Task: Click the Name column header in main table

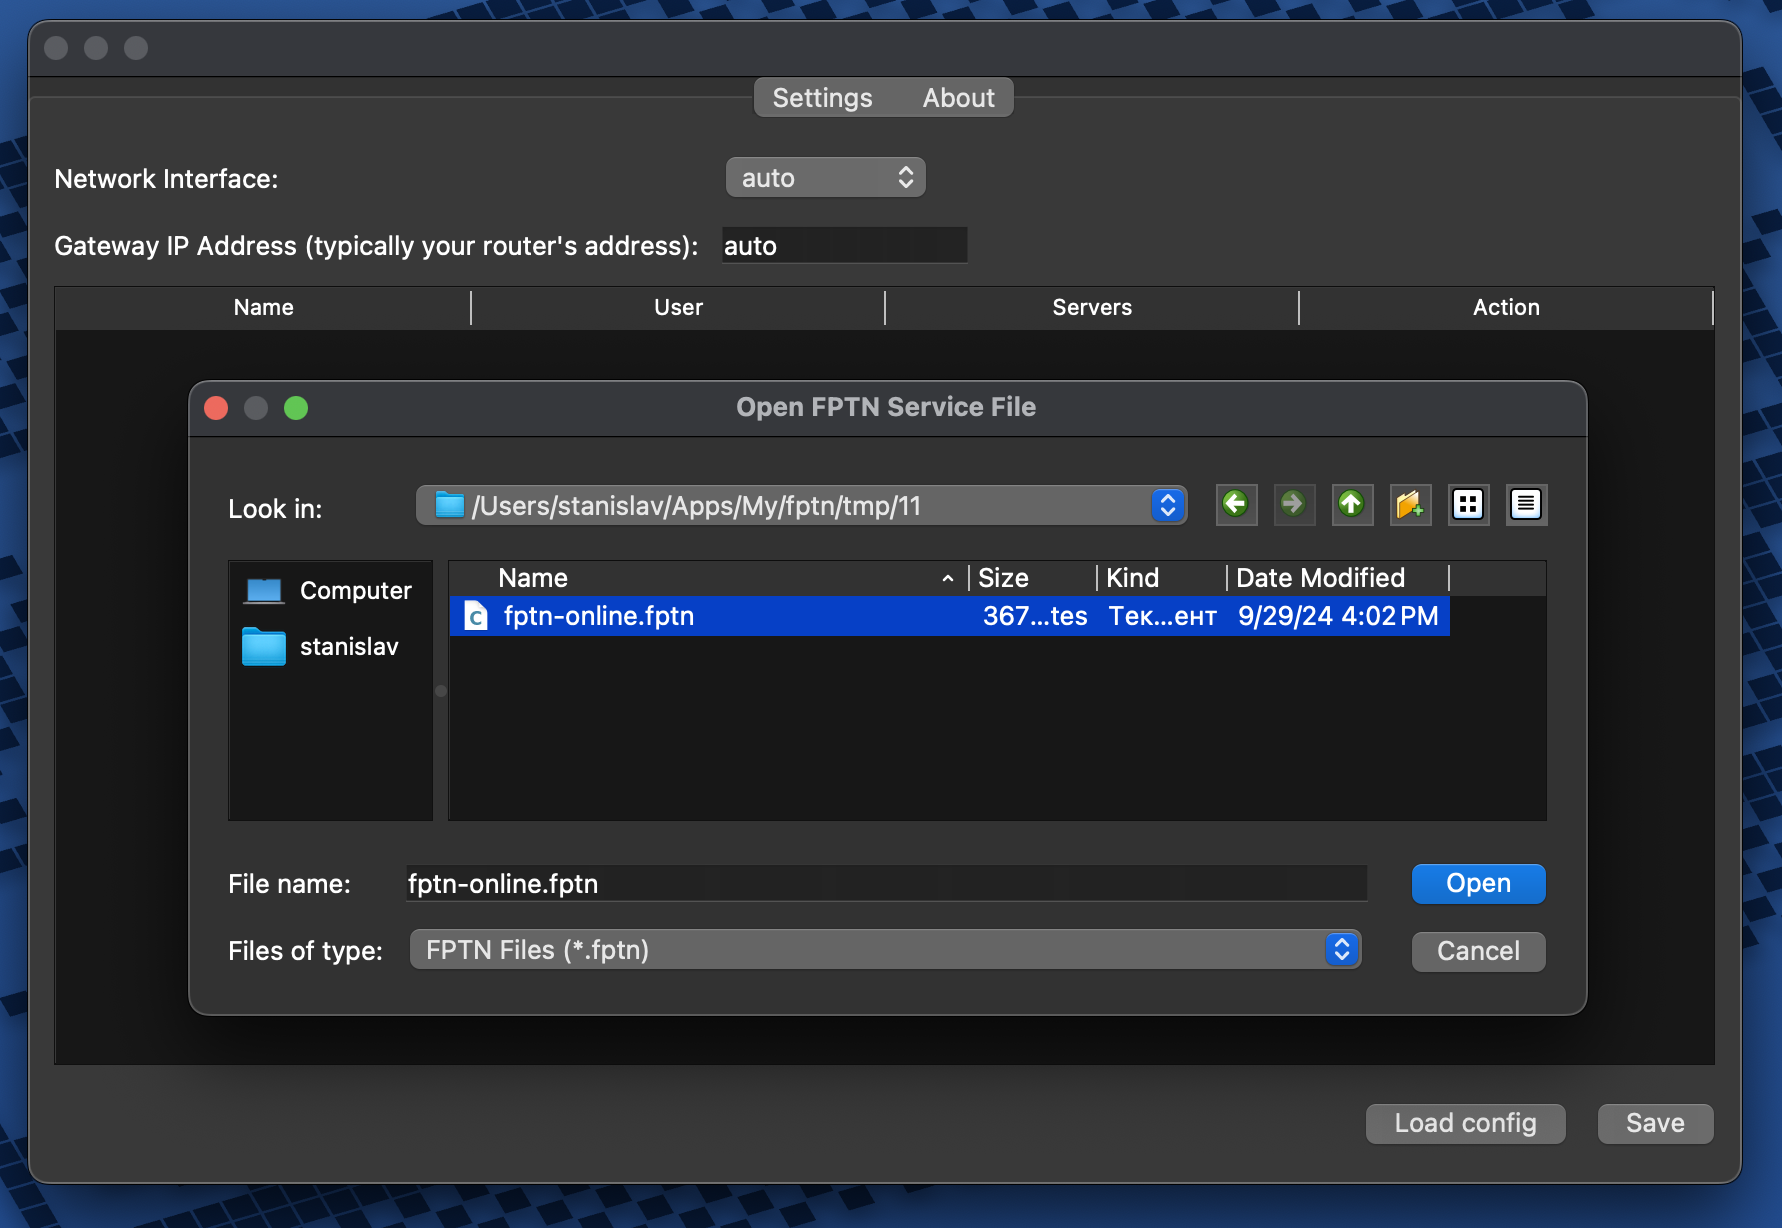Action: (x=263, y=308)
